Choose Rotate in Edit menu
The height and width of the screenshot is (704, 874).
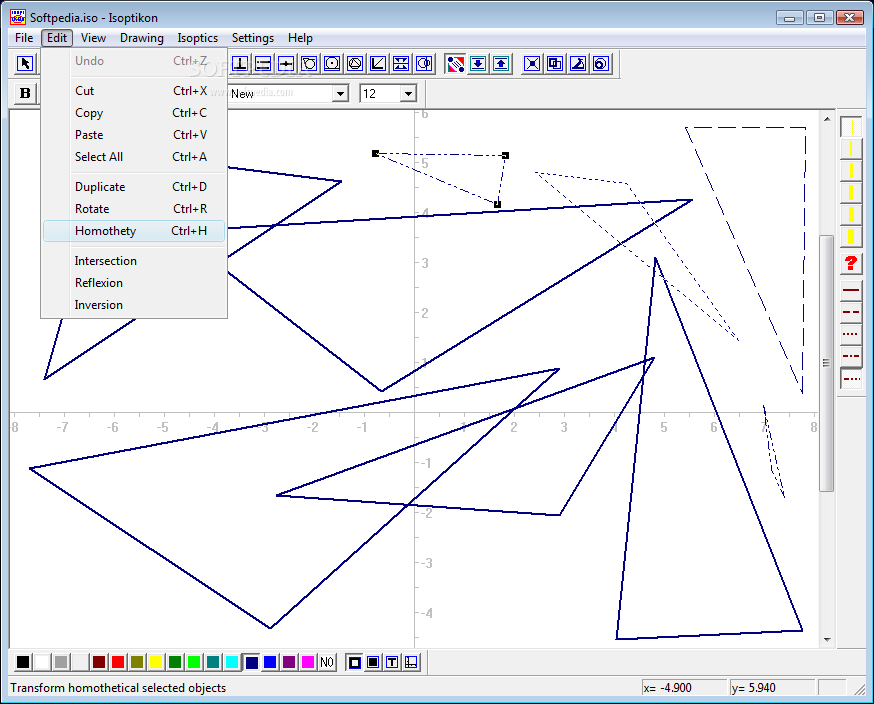tap(134, 209)
